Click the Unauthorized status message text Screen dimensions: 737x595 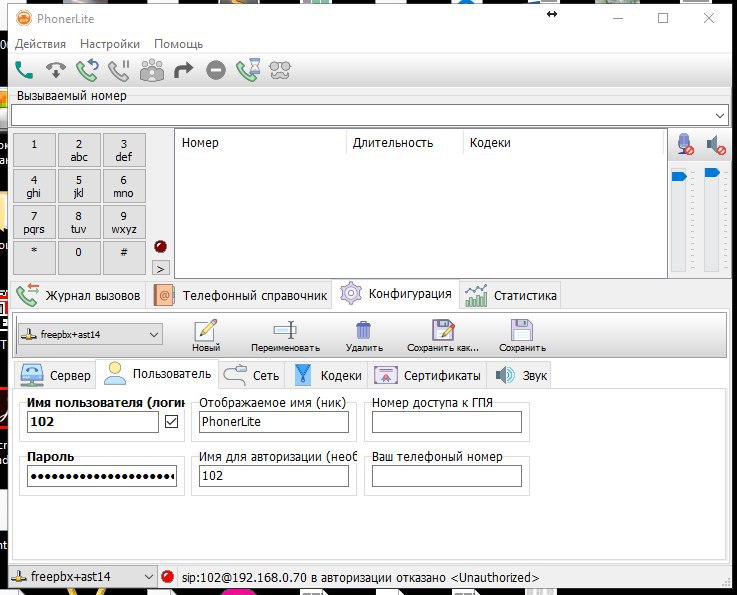coord(360,578)
